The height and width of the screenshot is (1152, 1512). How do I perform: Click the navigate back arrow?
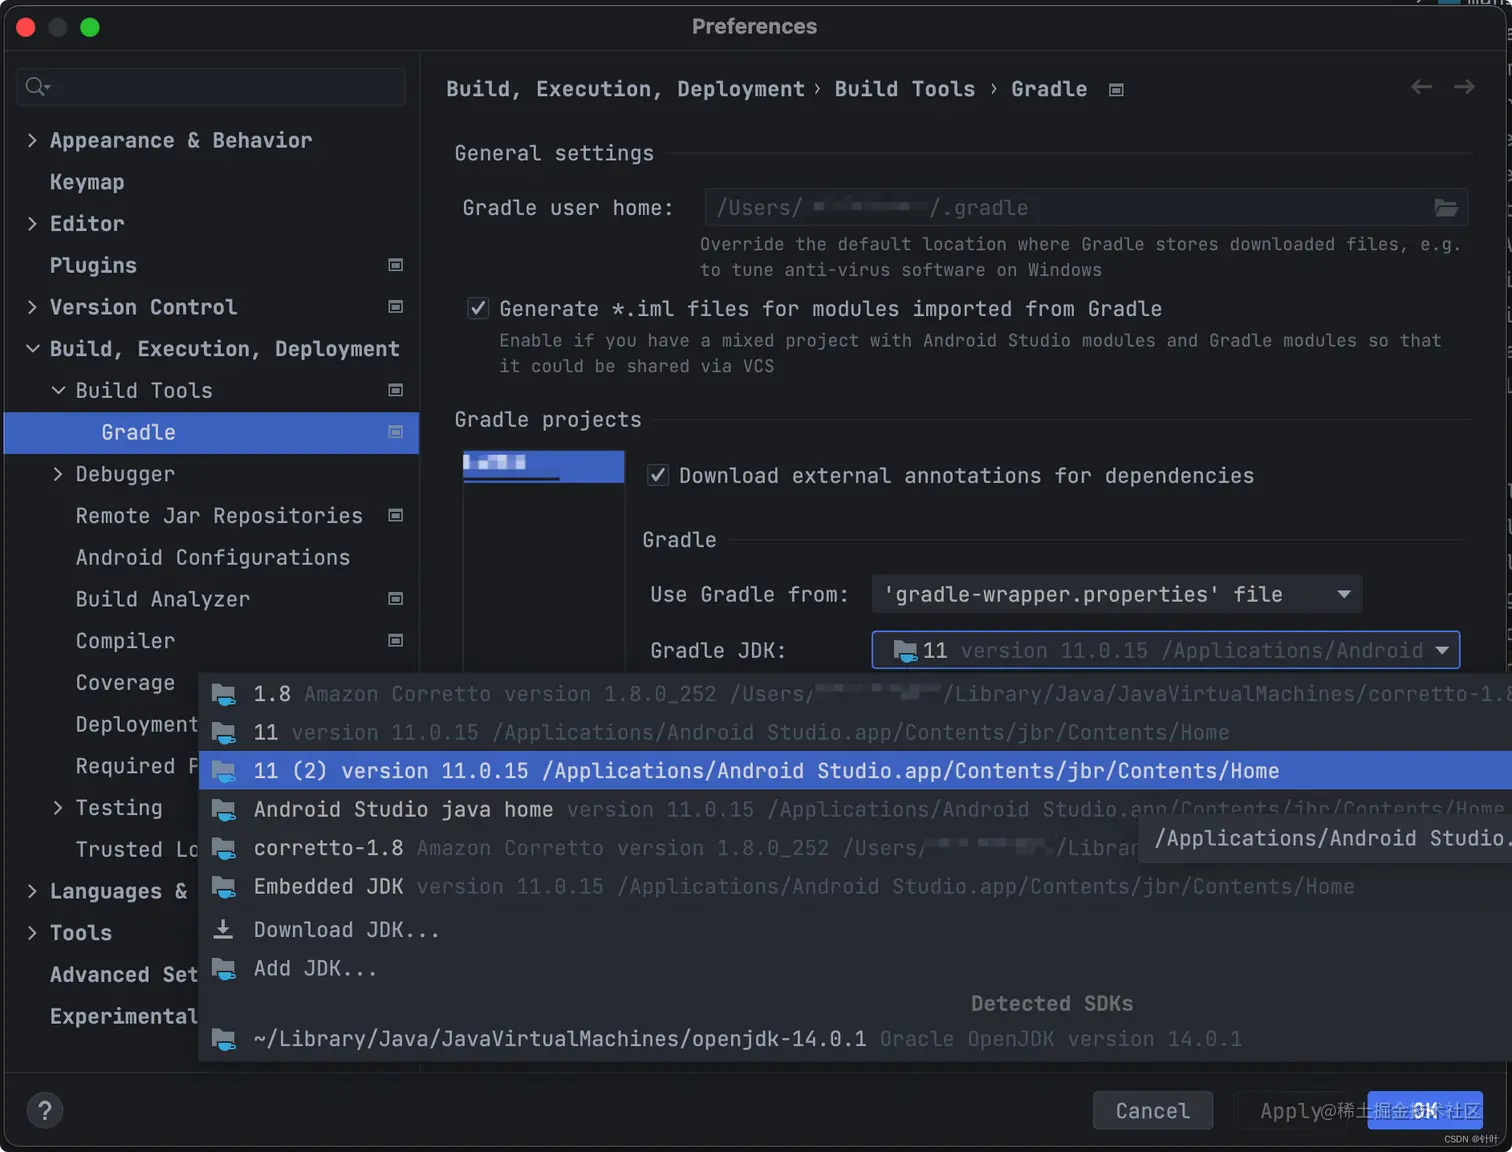[x=1421, y=87]
